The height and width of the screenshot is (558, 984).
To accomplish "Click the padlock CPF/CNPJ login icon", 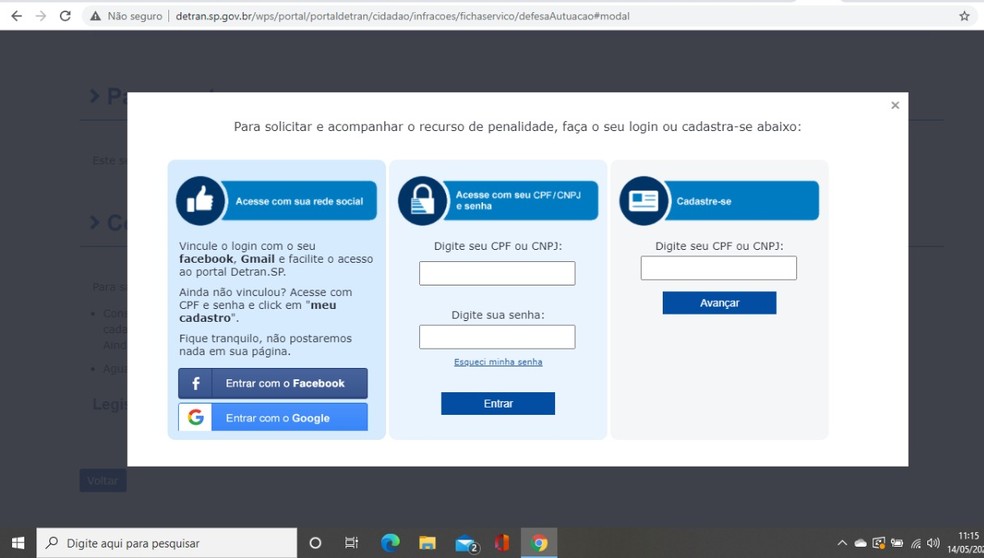I will [x=422, y=201].
